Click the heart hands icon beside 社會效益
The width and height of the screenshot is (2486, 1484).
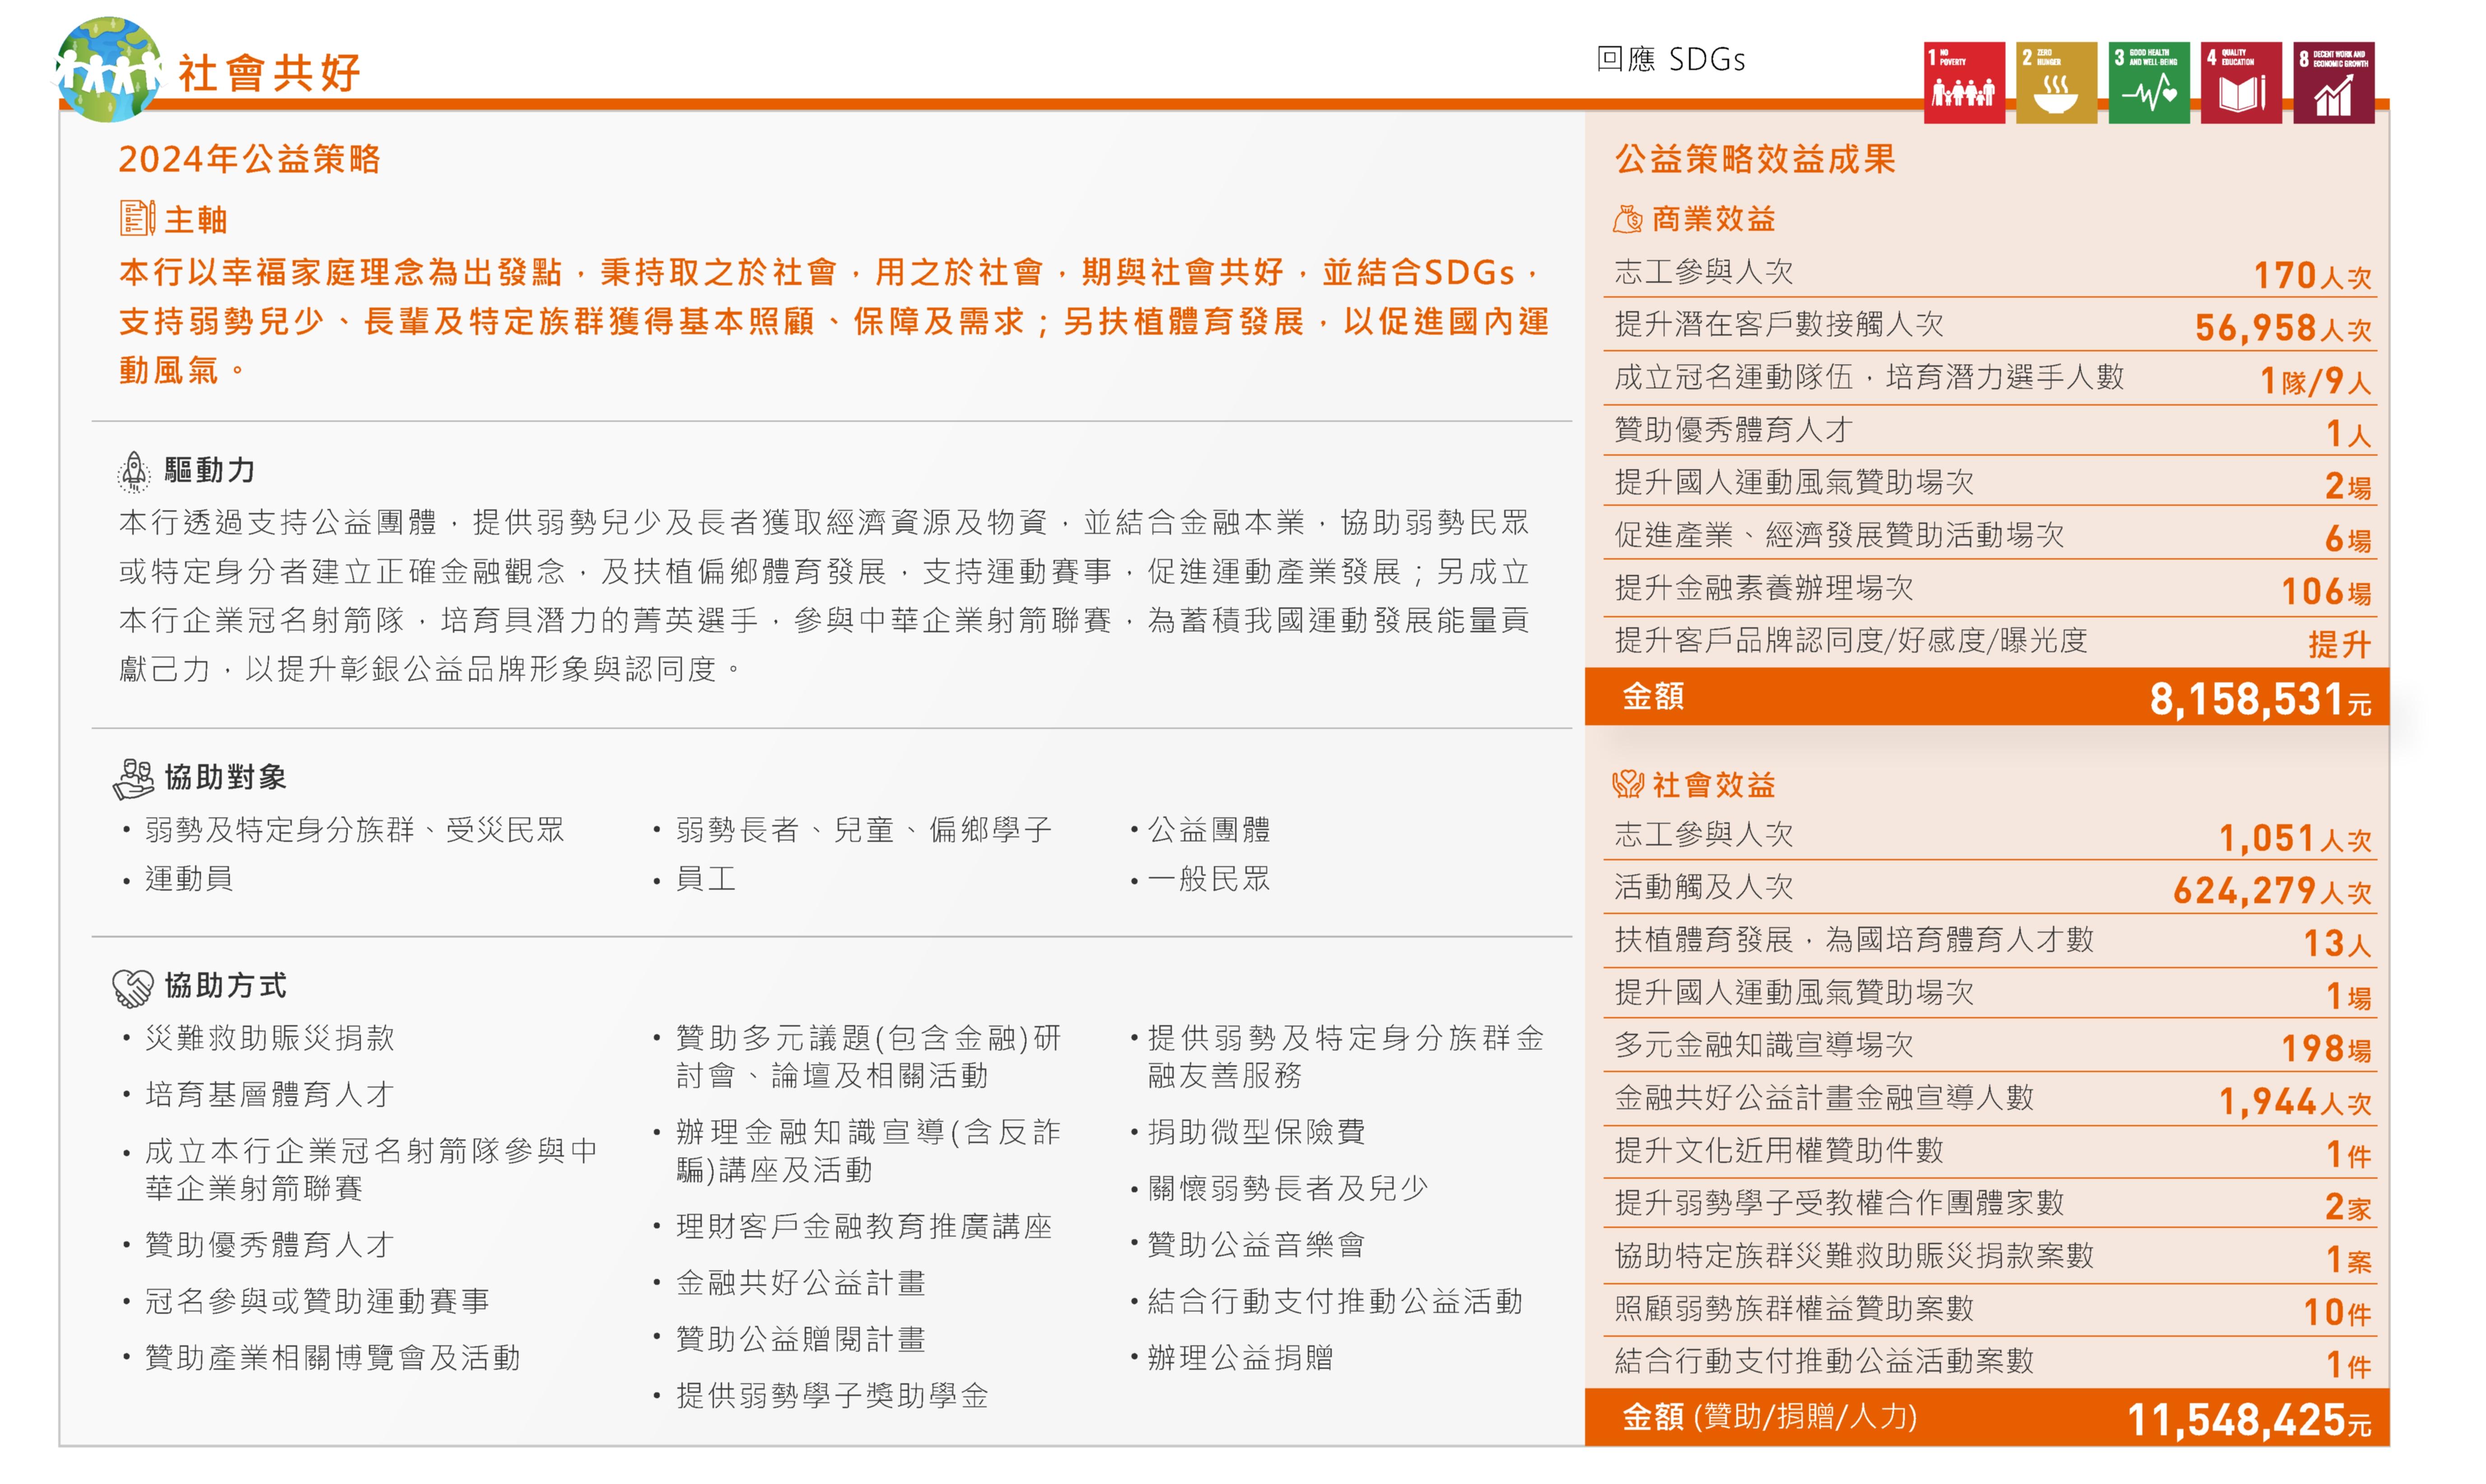coord(1627,784)
